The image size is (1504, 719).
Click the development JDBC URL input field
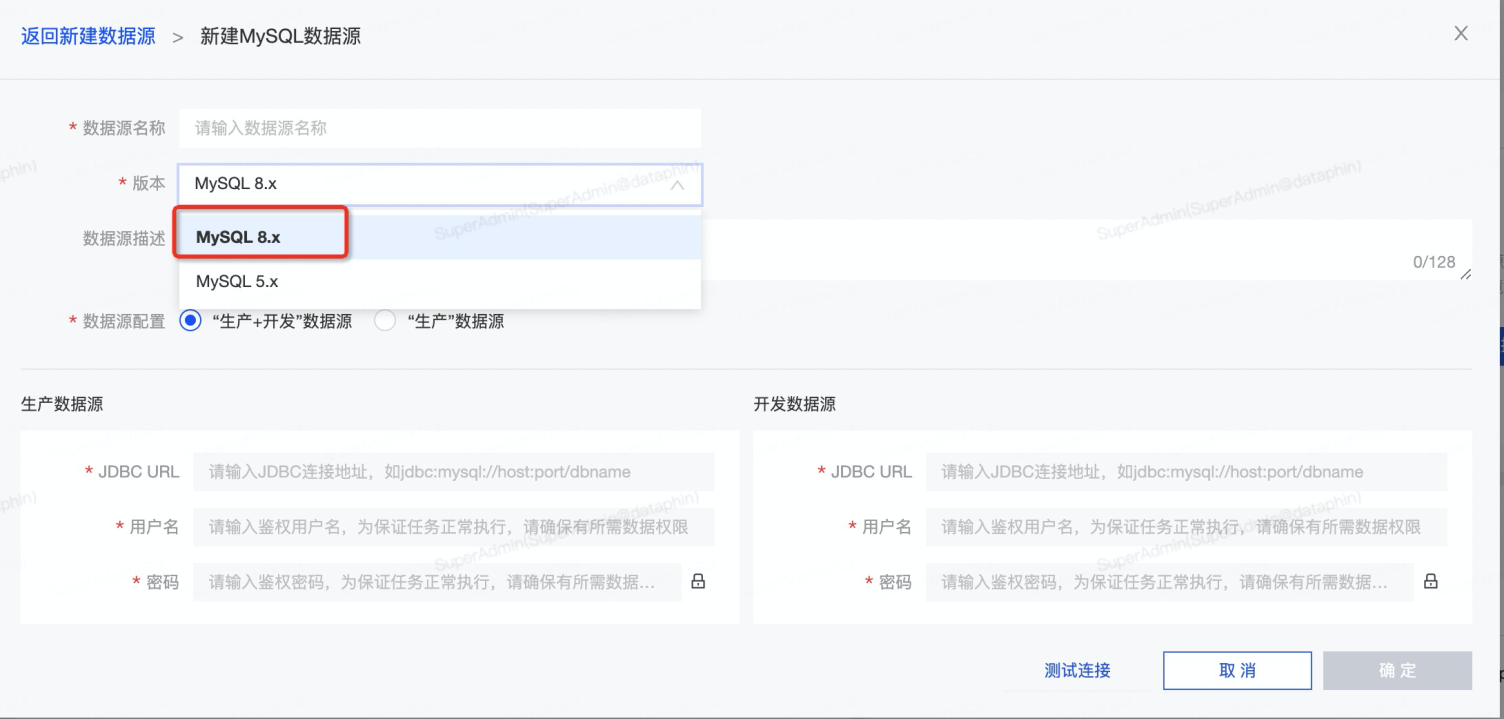click(x=1186, y=471)
